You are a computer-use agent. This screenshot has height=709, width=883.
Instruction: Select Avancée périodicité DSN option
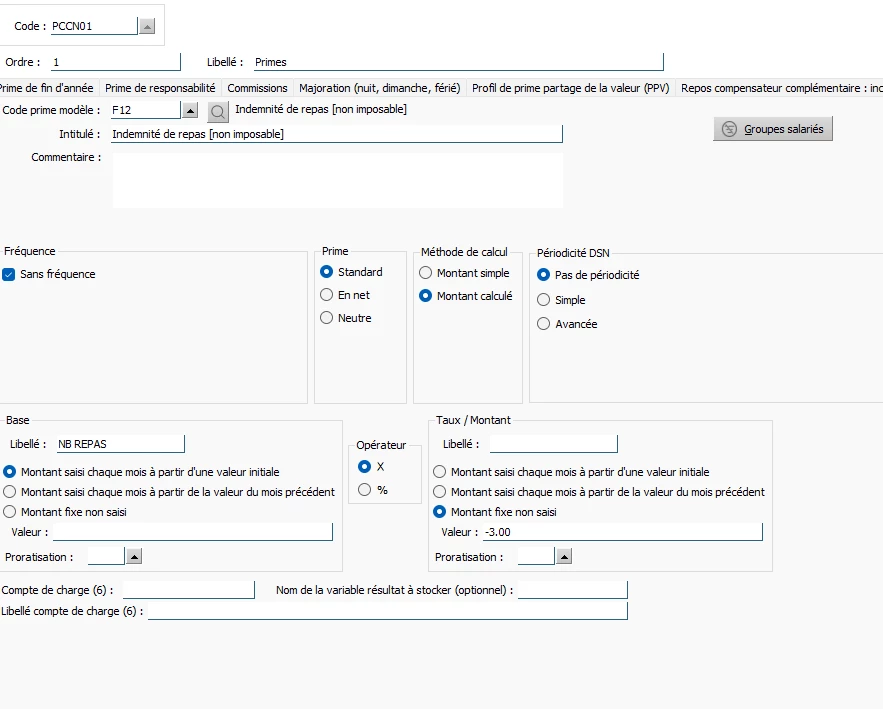(x=544, y=324)
